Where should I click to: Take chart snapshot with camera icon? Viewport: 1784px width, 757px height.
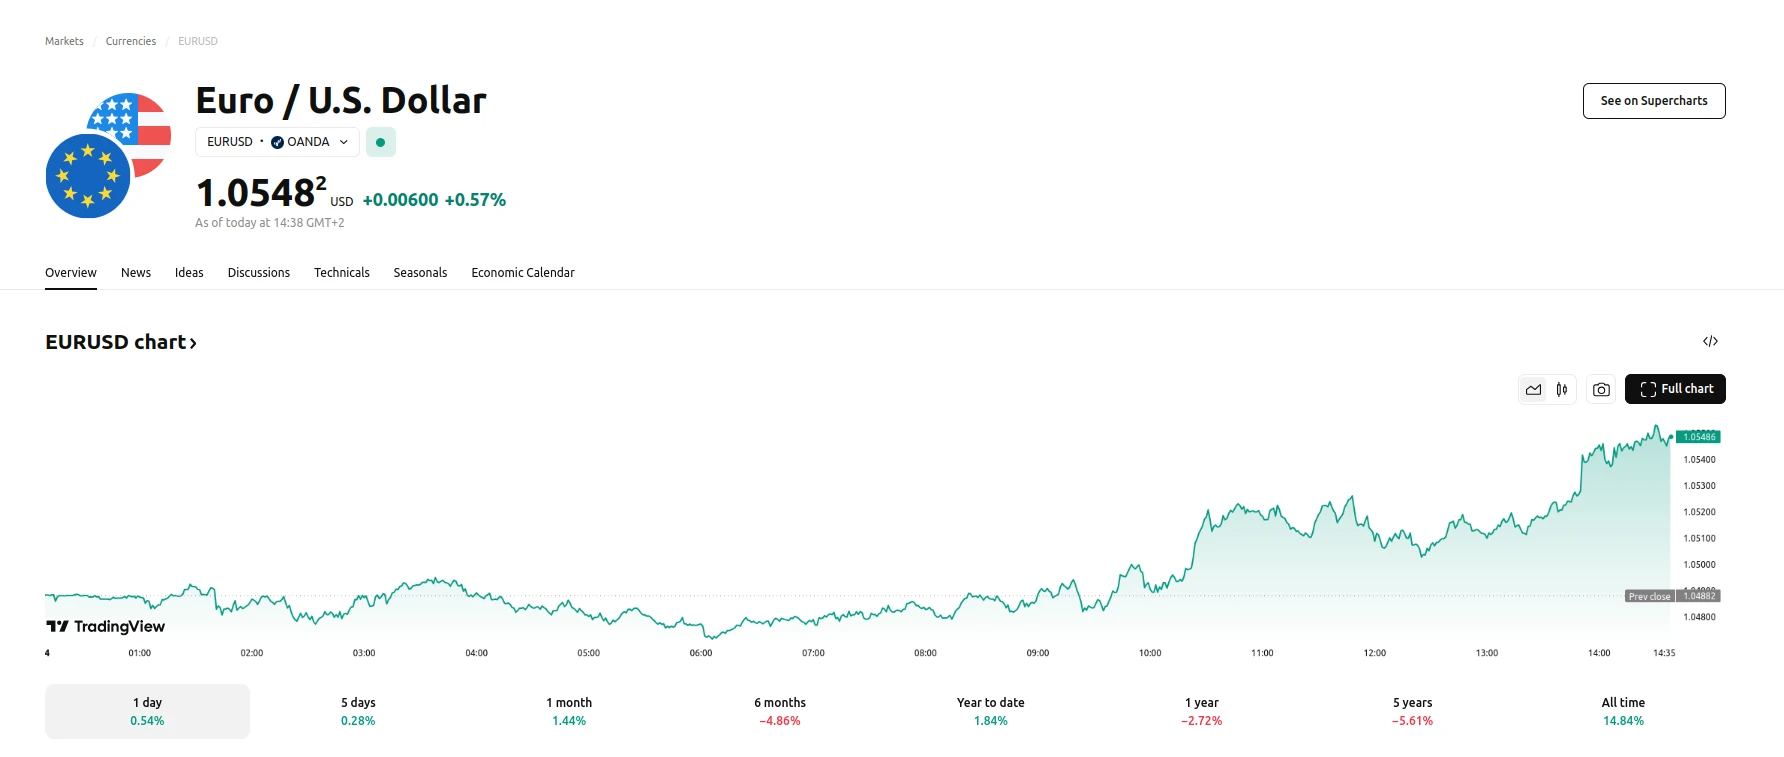(x=1601, y=390)
